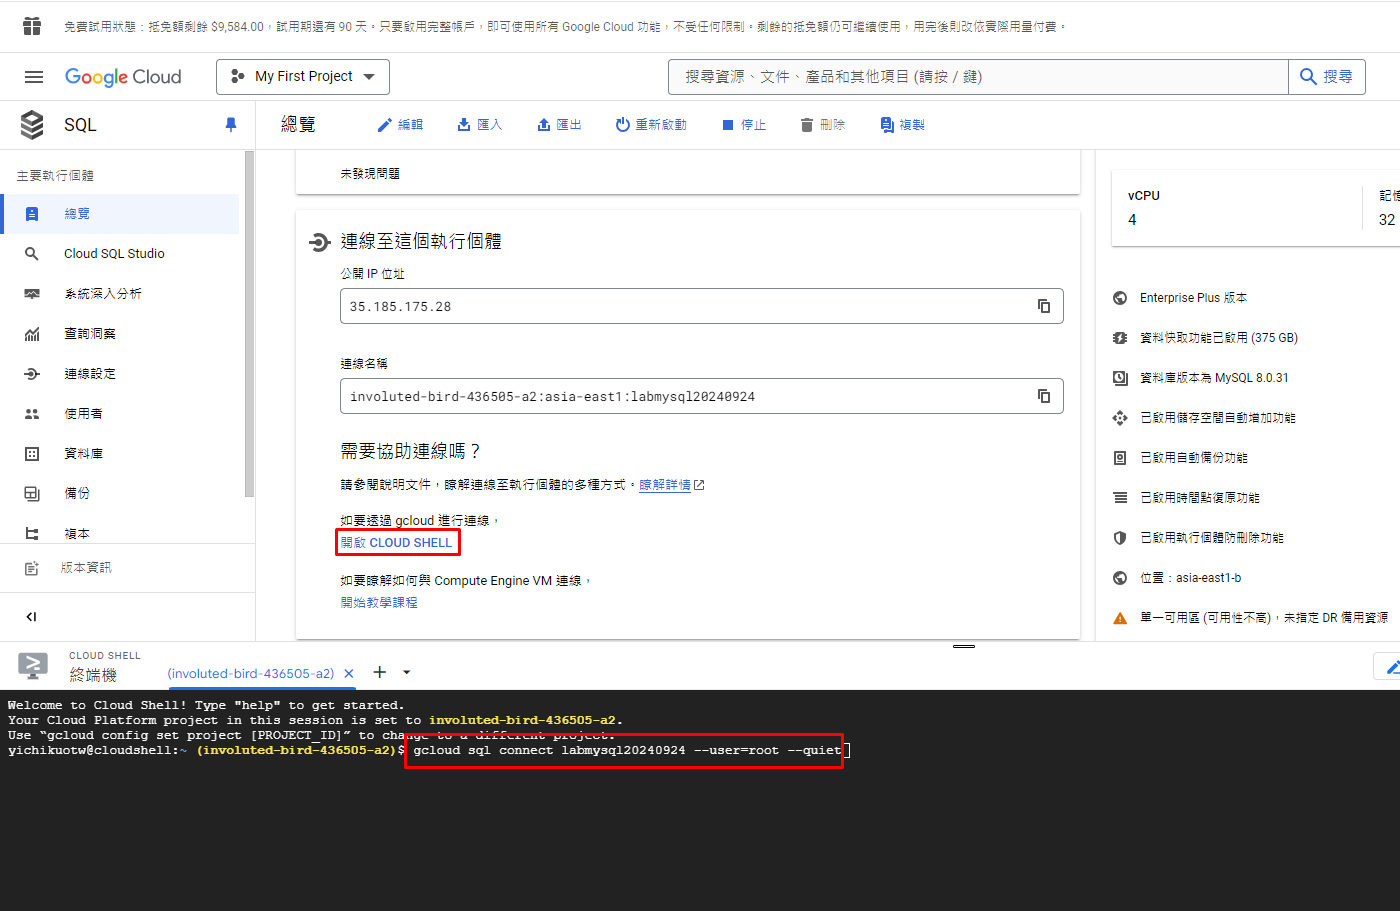Click the 未發現問題 status text

370,174
